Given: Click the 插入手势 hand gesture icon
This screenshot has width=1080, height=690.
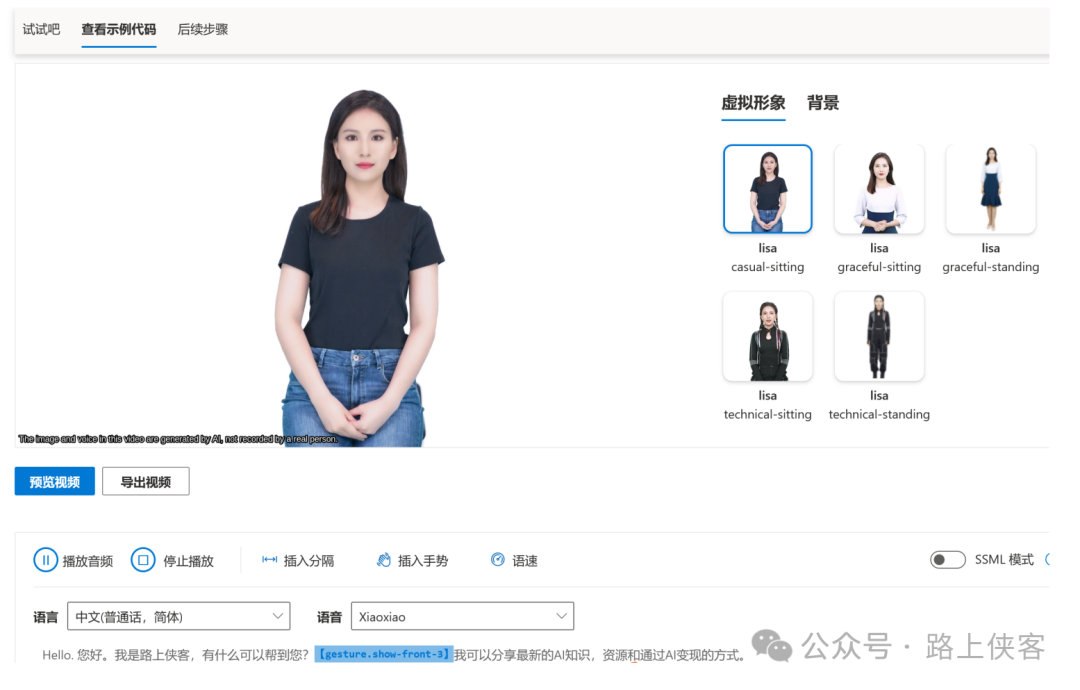Looking at the screenshot, I should [384, 560].
